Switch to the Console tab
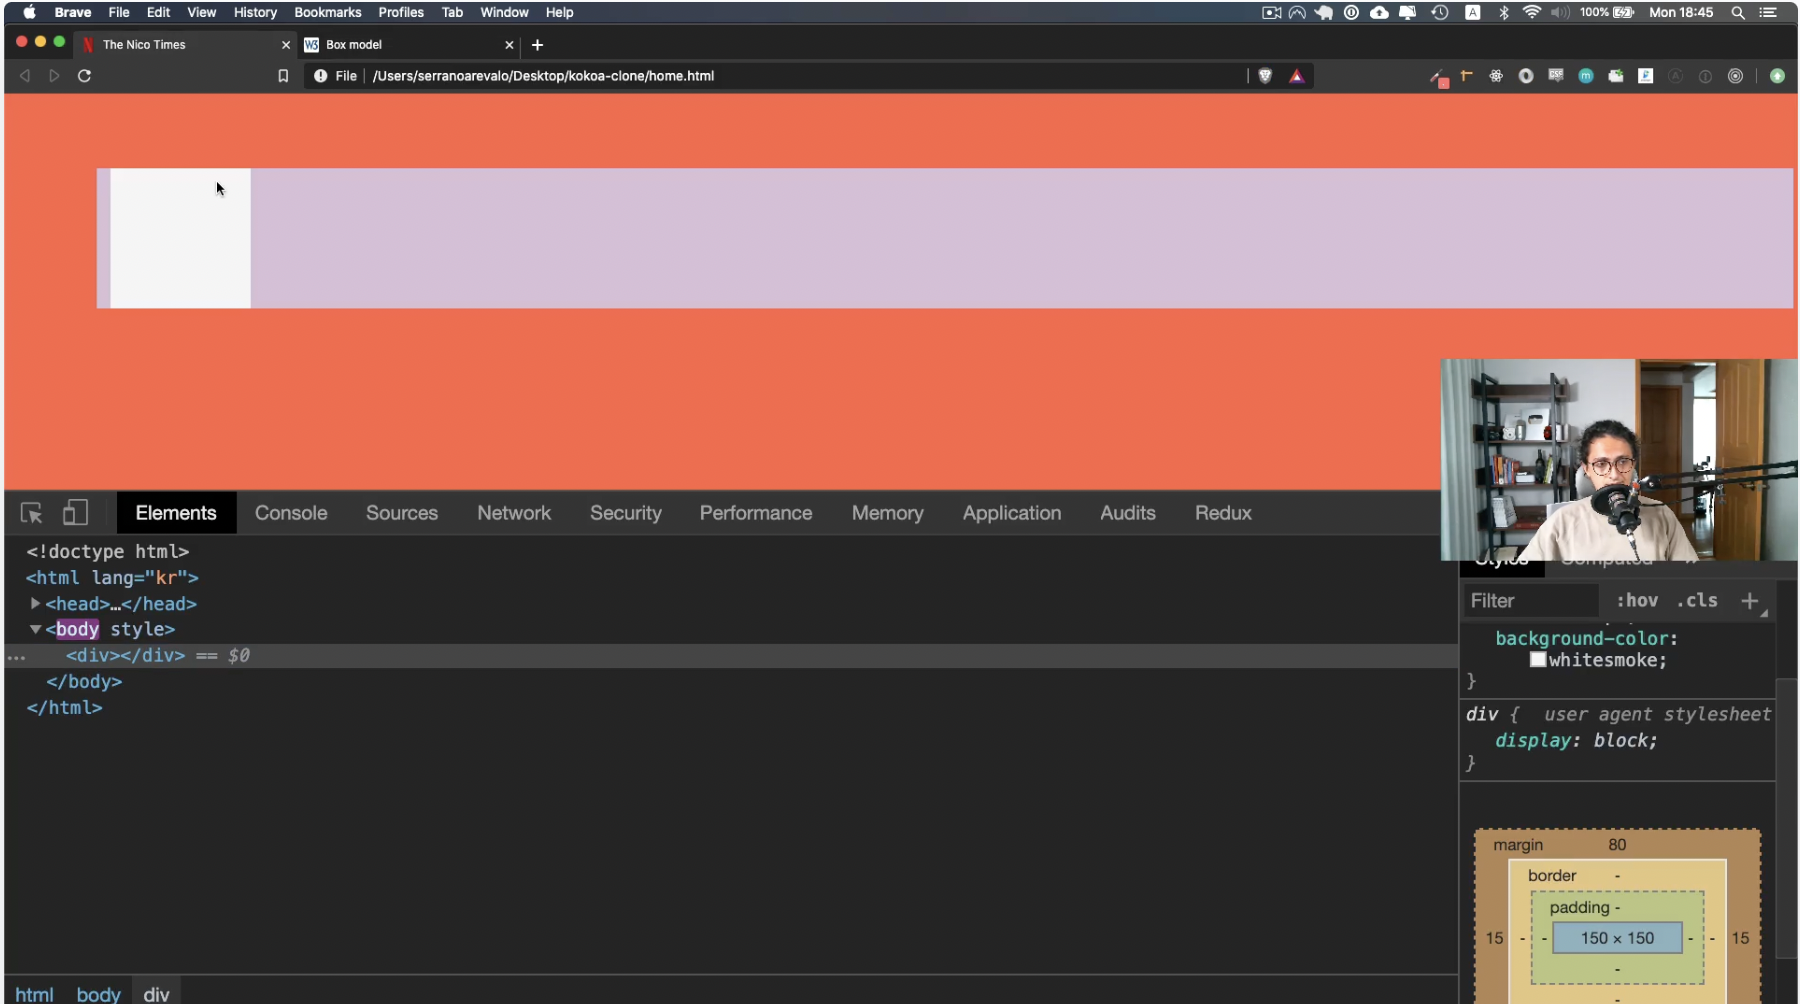This screenshot has height=1004, width=1800. point(291,513)
